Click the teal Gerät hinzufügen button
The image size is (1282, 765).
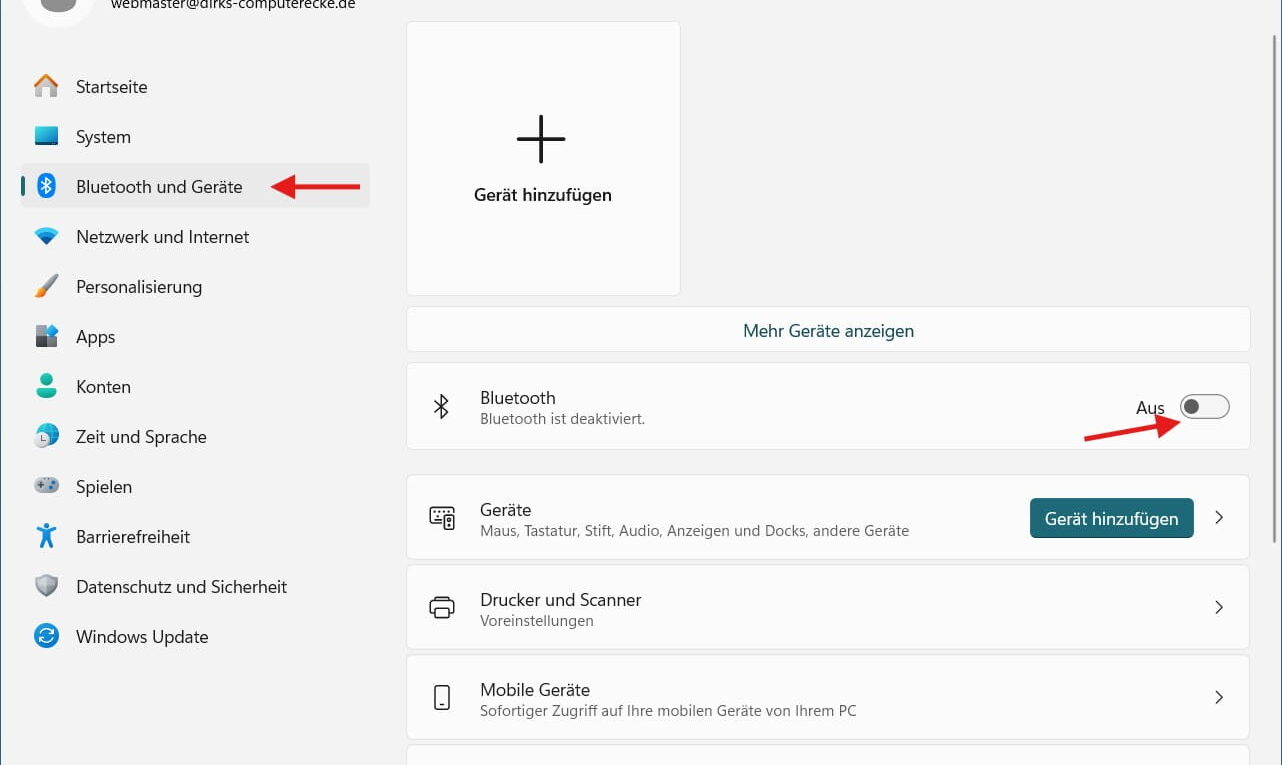pyautogui.click(x=1111, y=518)
